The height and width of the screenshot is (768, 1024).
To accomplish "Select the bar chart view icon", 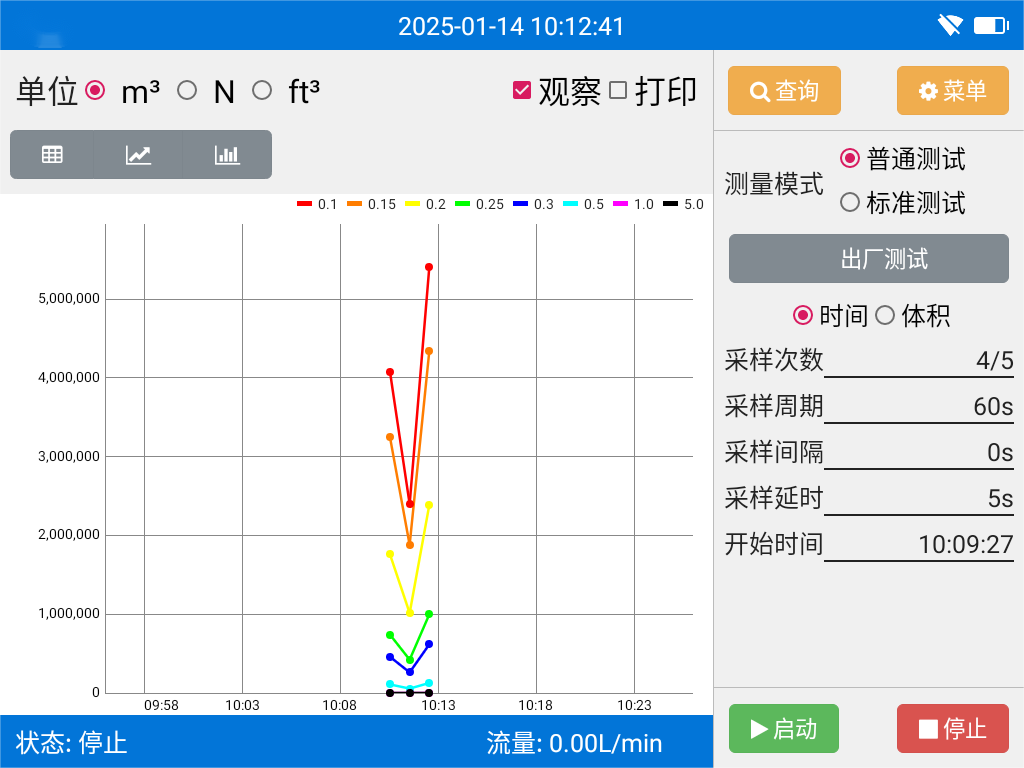I will pos(226,154).
